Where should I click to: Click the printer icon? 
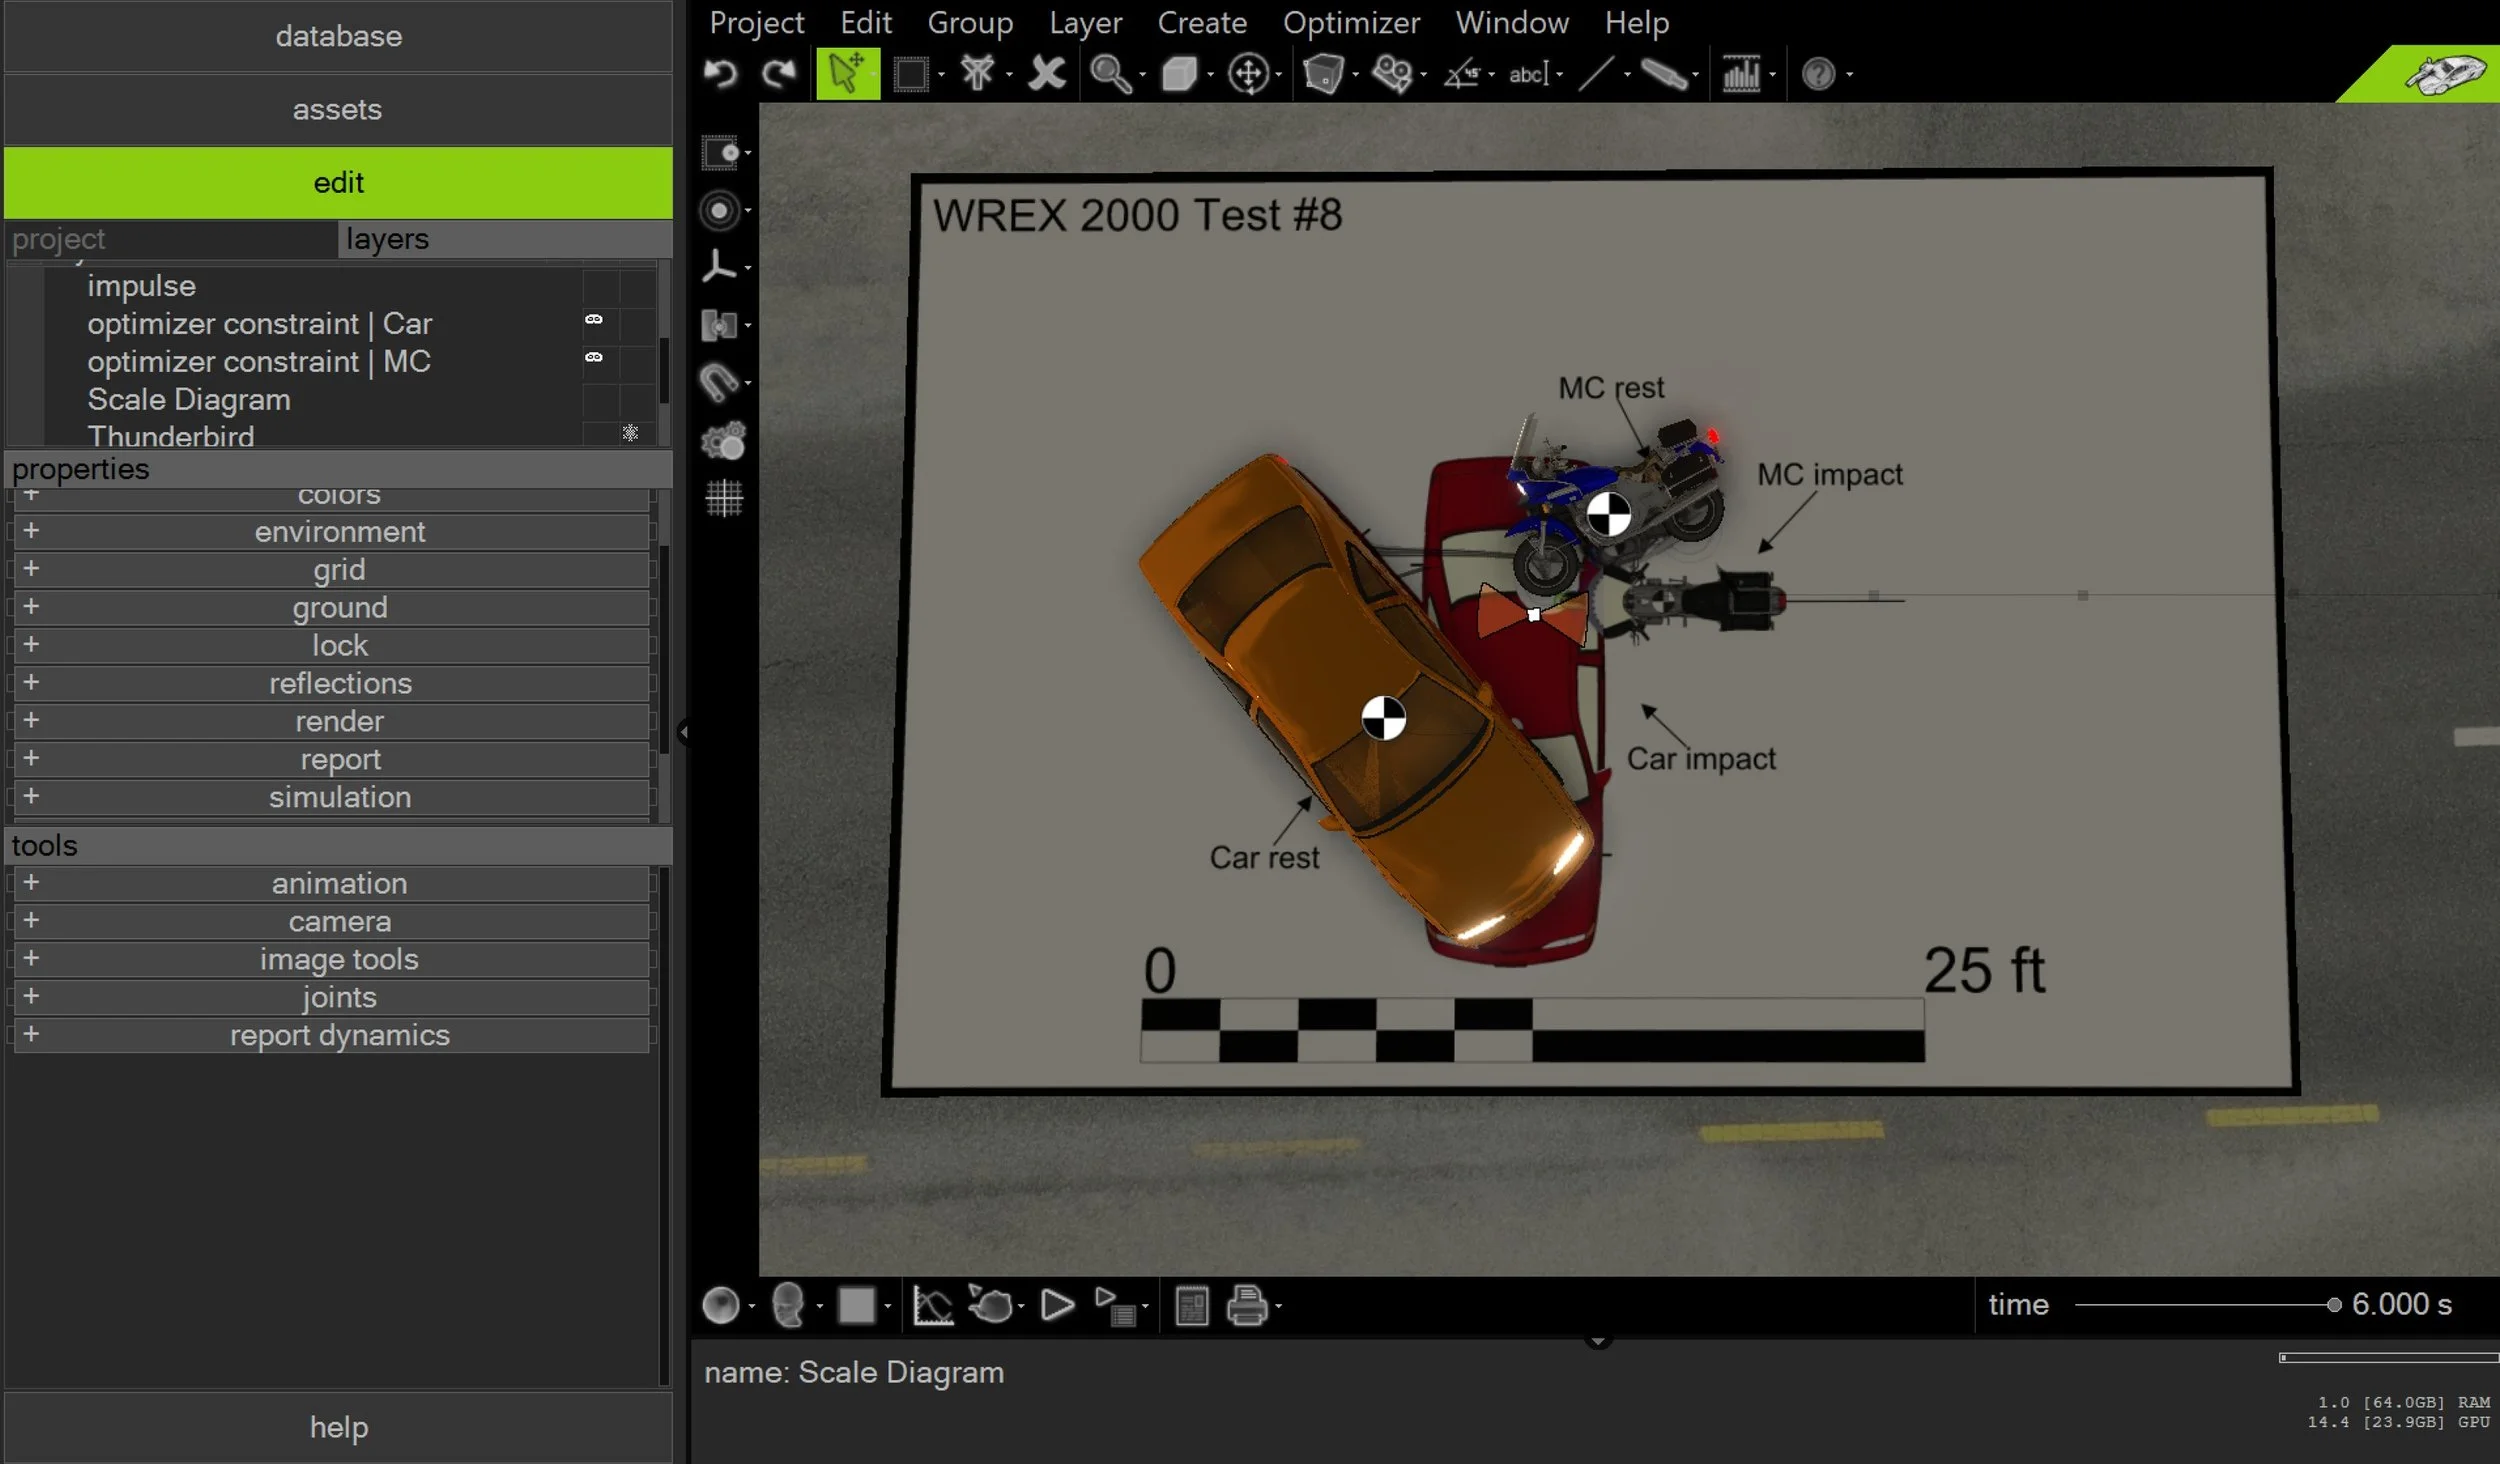tap(1246, 1306)
